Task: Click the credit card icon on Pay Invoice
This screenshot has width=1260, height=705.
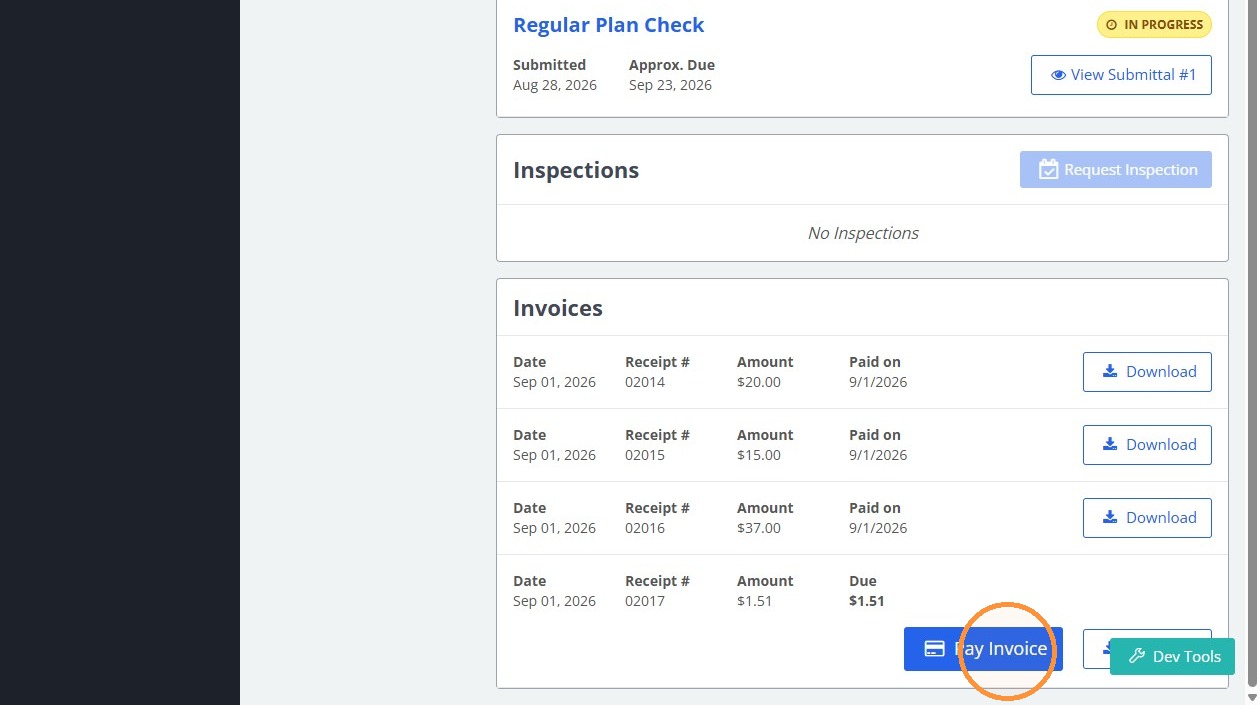Action: pos(935,649)
